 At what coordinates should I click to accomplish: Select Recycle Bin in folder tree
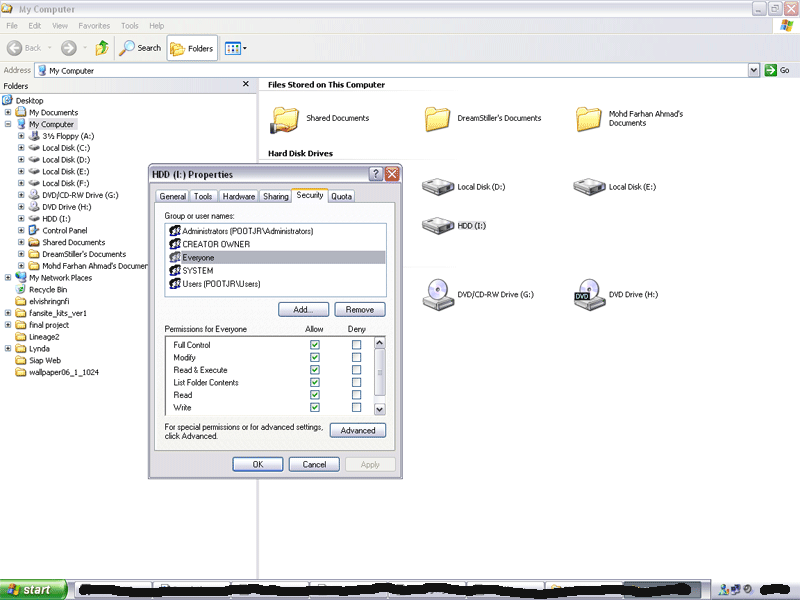coord(47,289)
